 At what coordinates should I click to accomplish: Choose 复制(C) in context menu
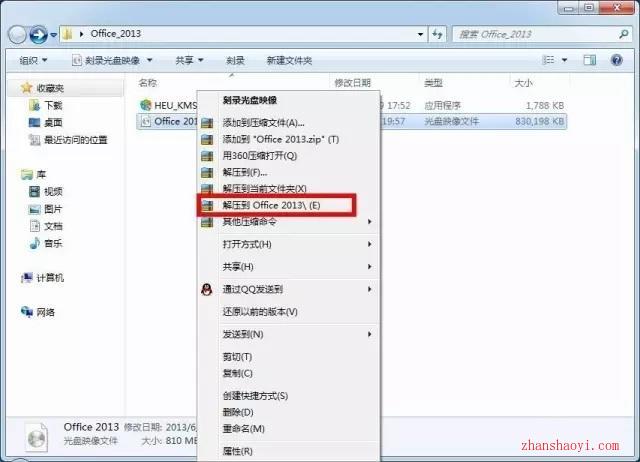tap(289, 373)
